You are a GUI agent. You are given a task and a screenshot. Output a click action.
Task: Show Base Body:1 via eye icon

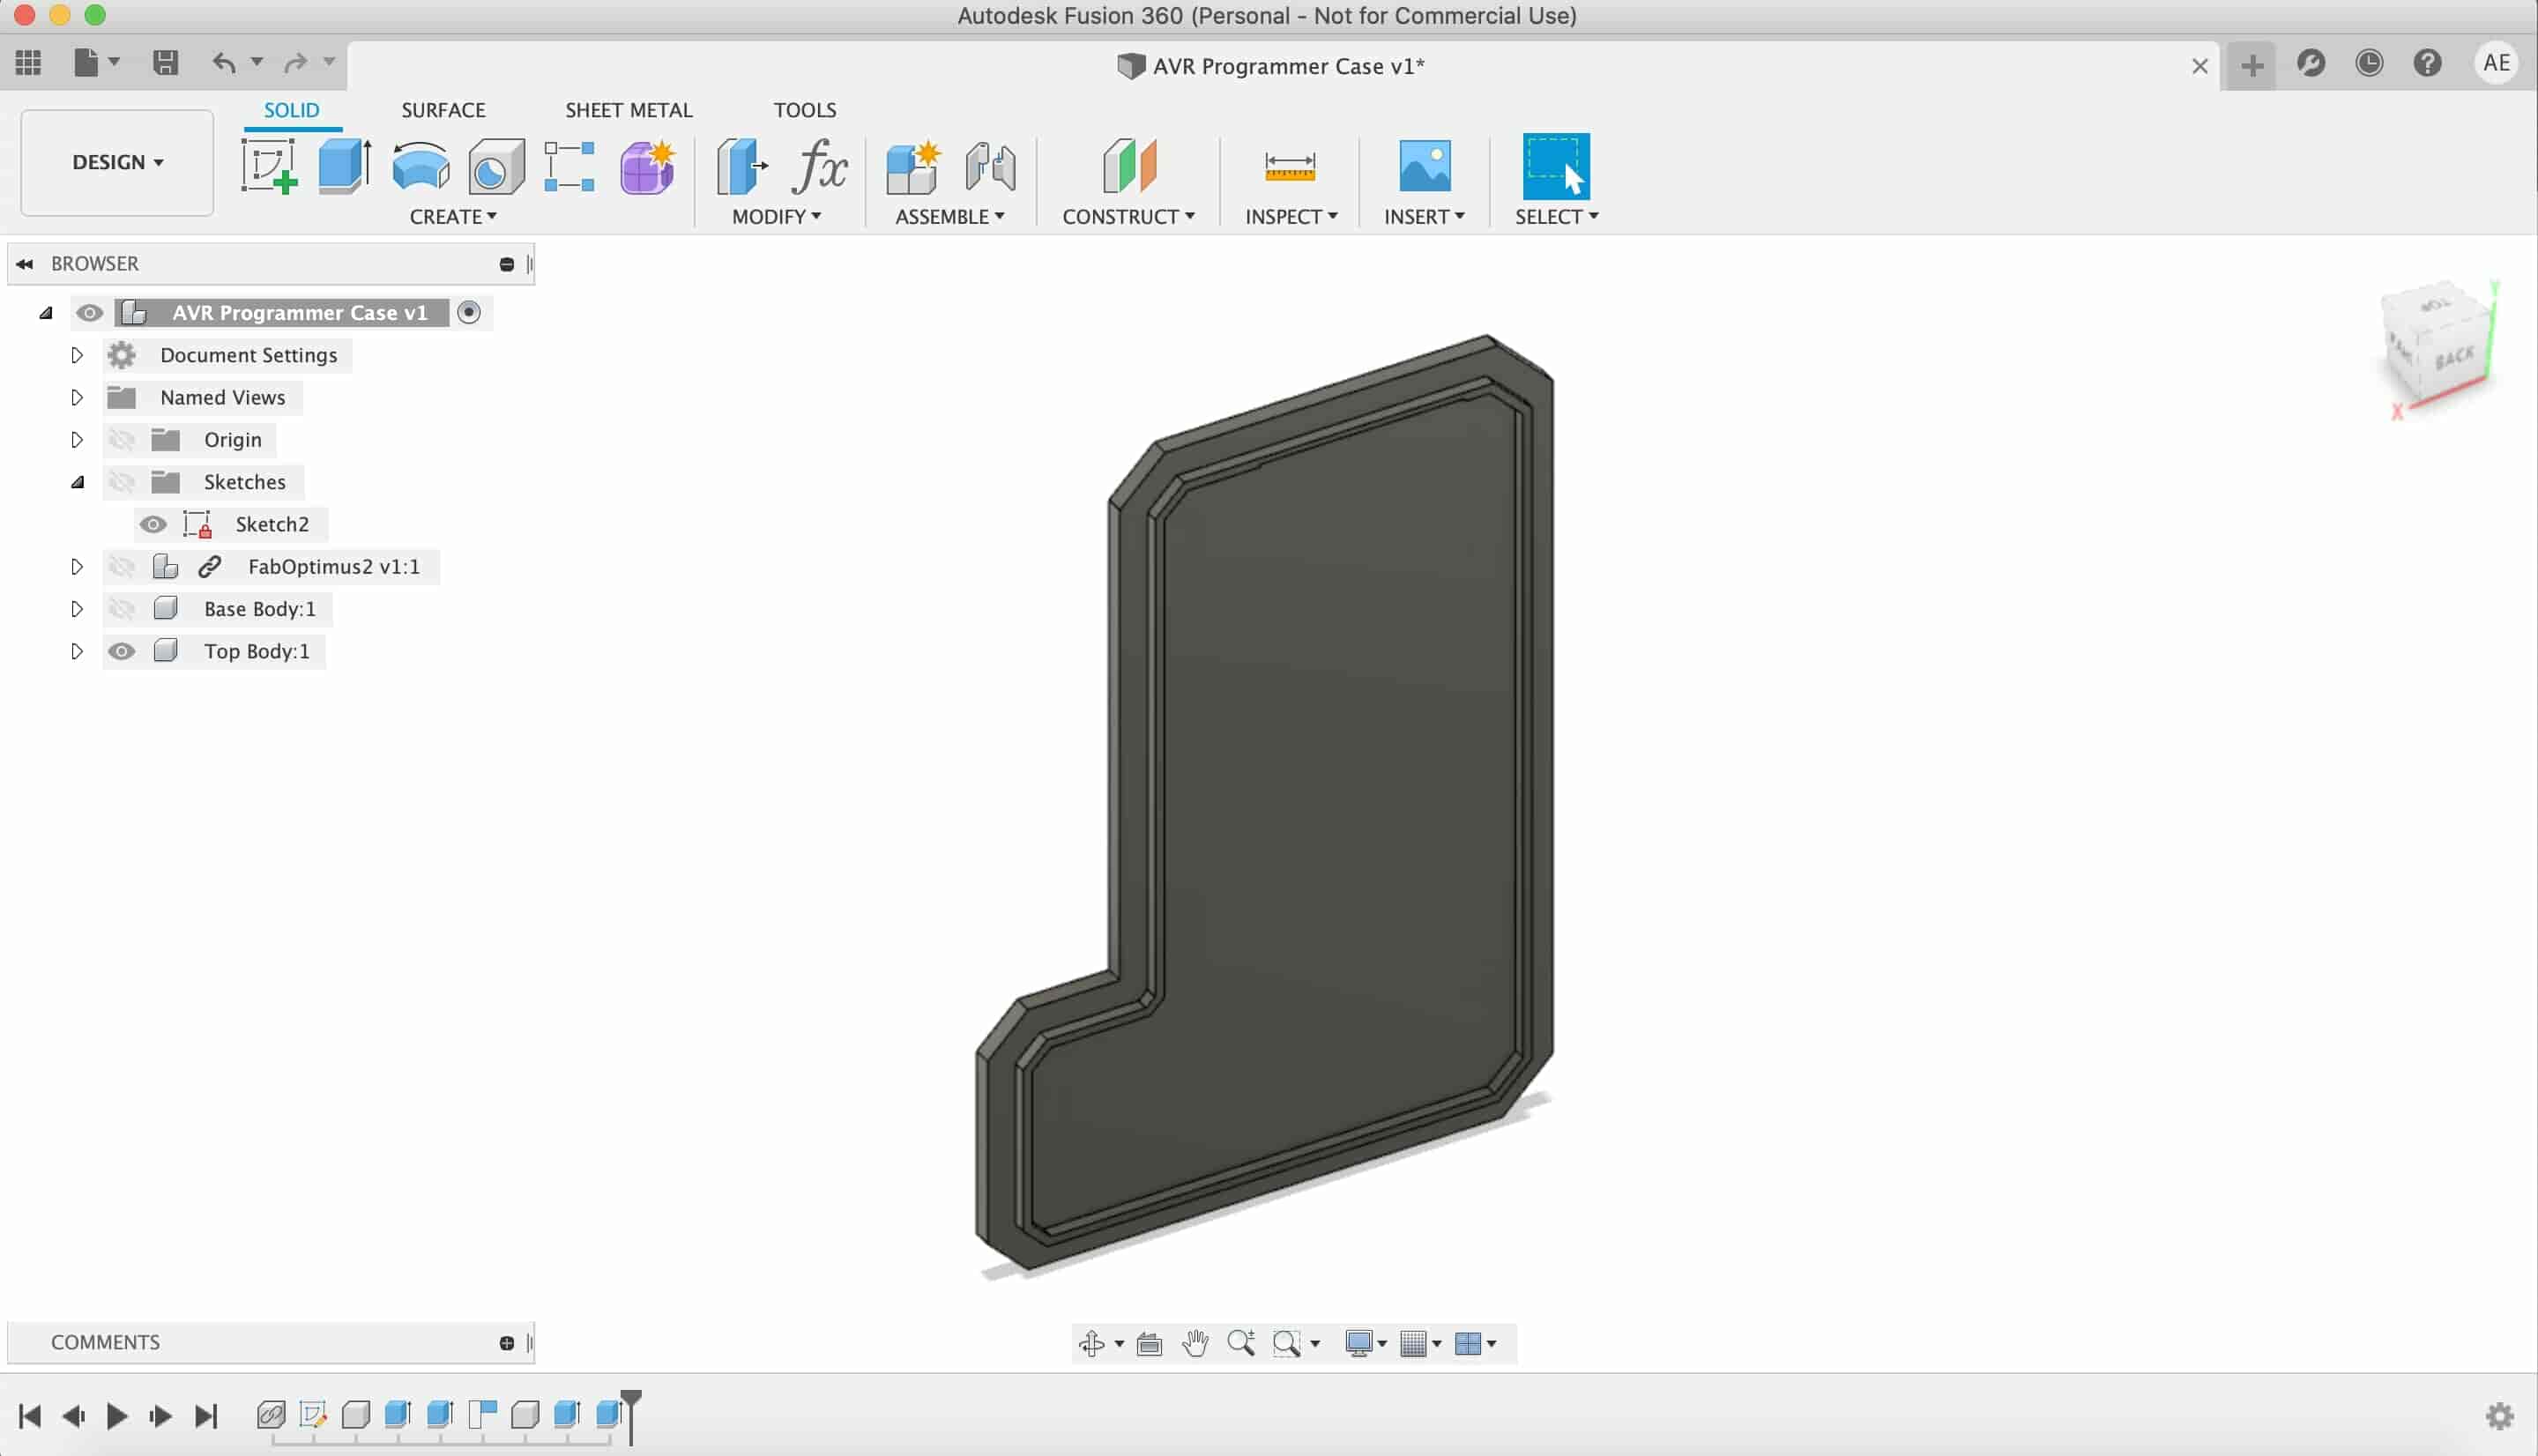tap(122, 609)
